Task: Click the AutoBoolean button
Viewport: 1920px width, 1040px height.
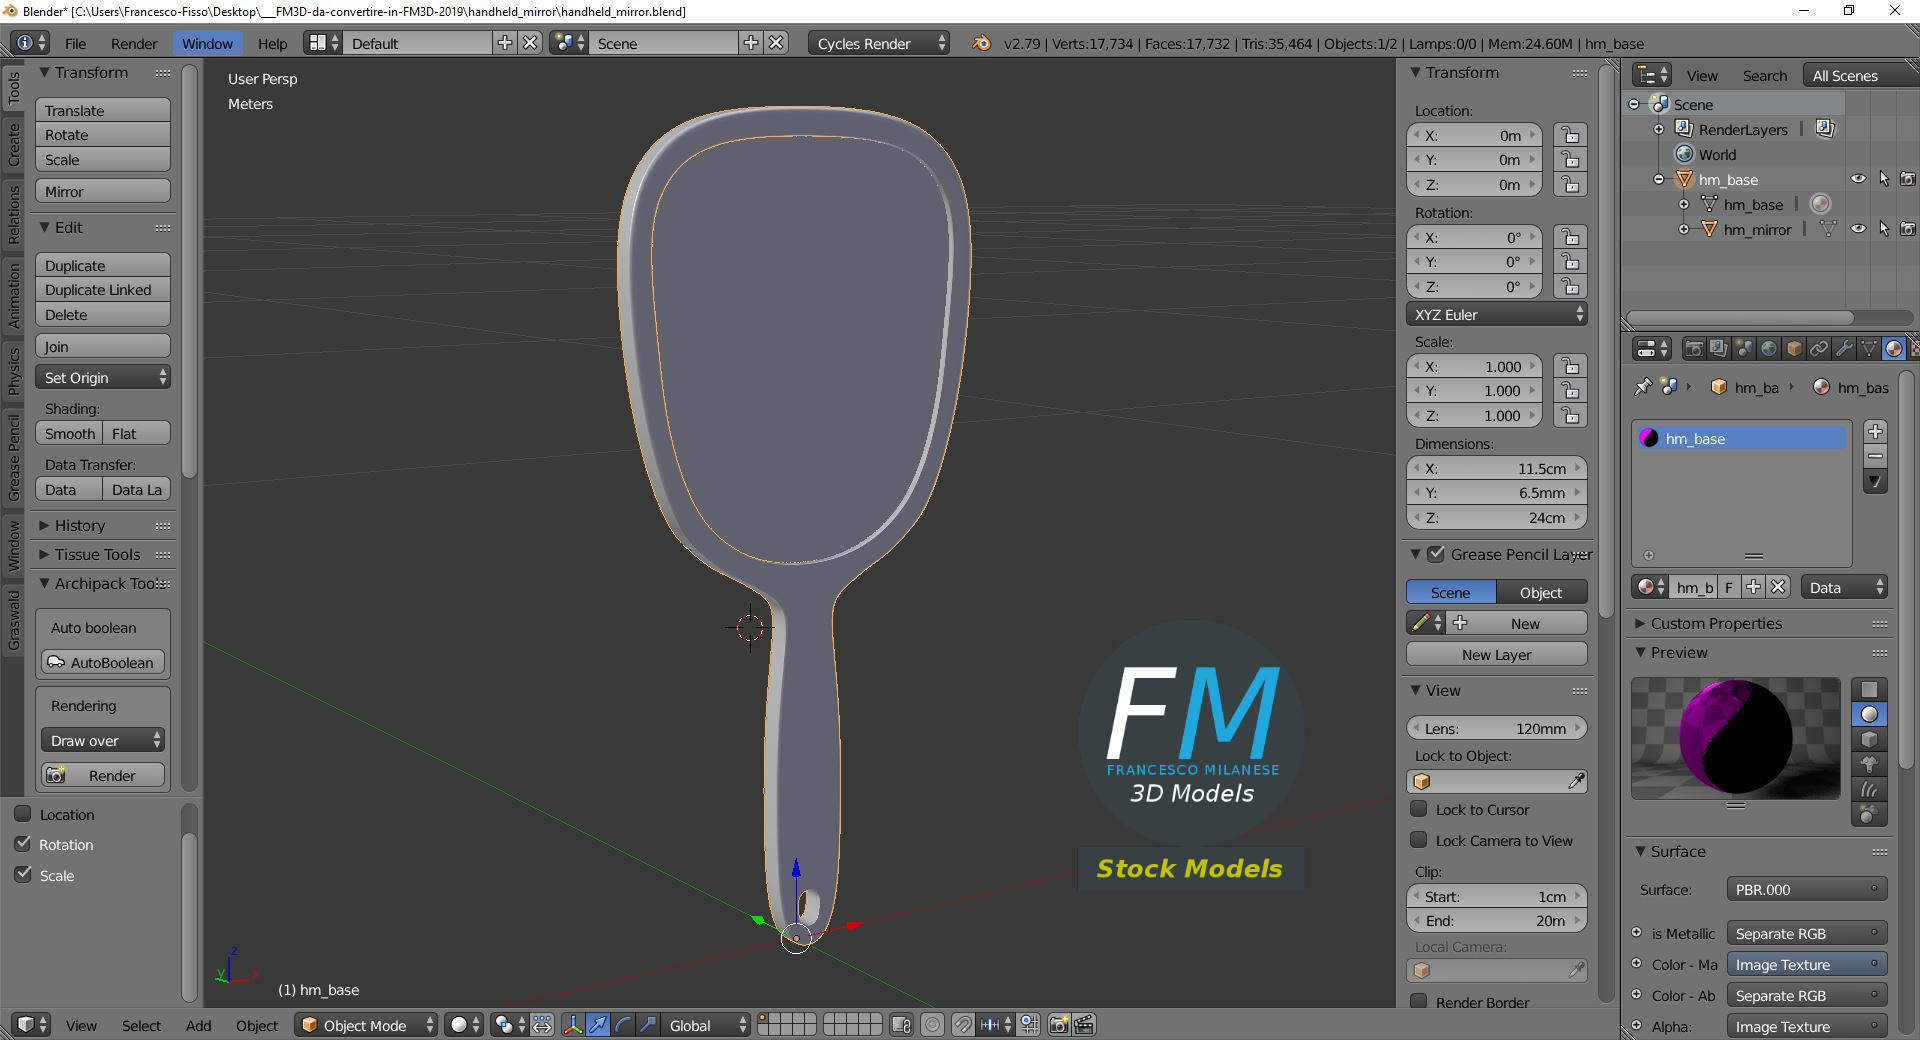Action: (103, 662)
